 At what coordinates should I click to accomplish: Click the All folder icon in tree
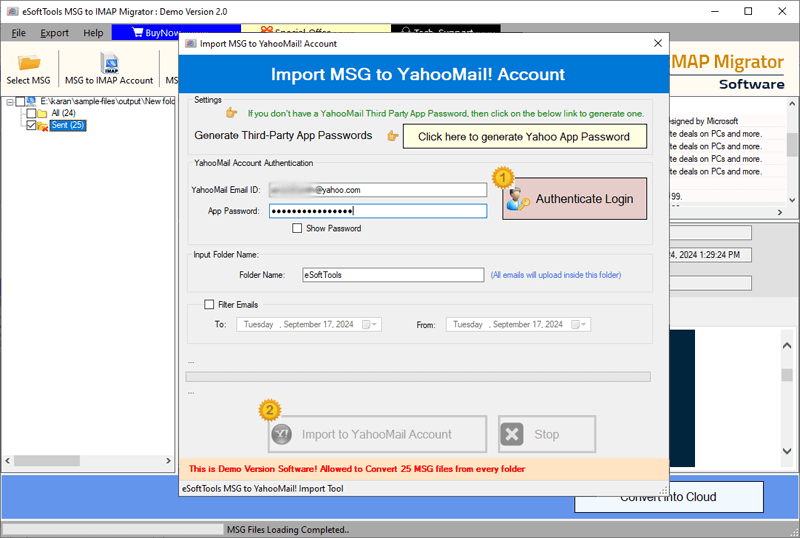pyautogui.click(x=42, y=113)
